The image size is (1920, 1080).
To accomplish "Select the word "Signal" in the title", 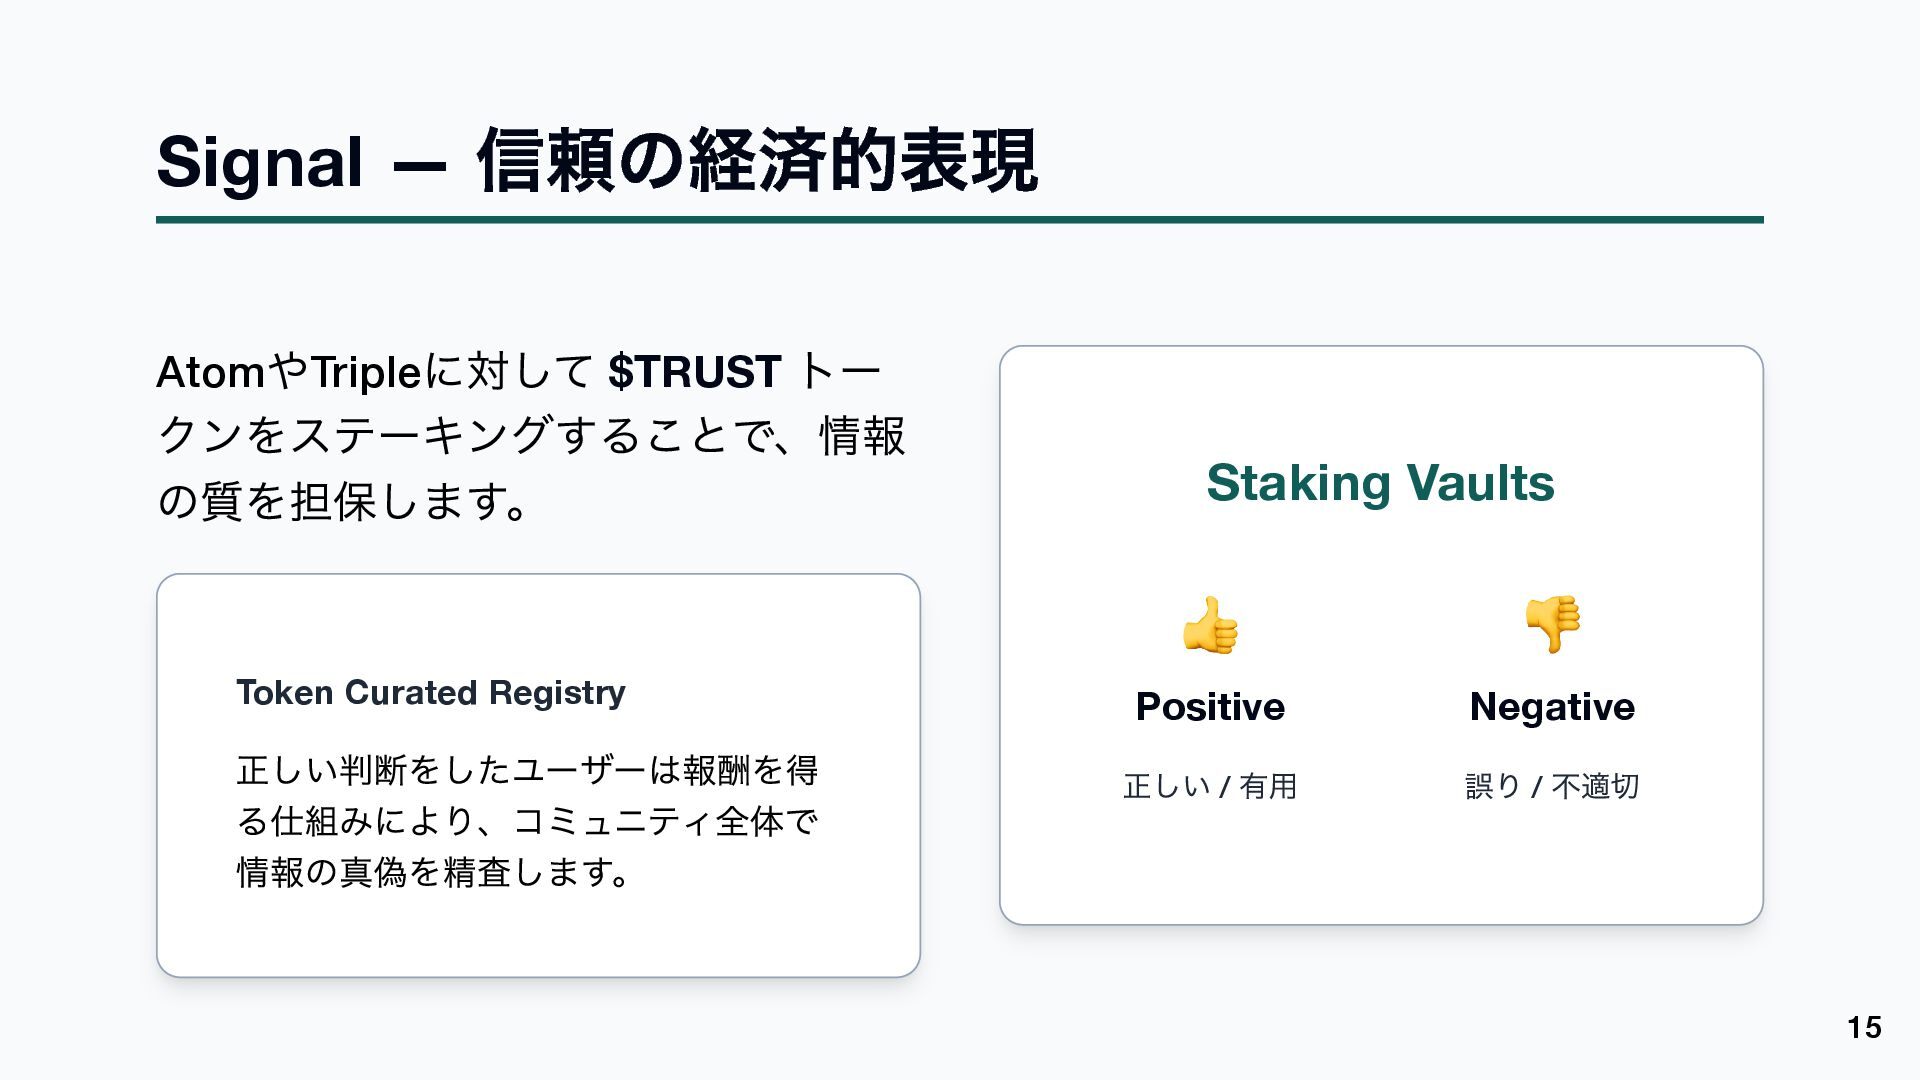I will [259, 162].
